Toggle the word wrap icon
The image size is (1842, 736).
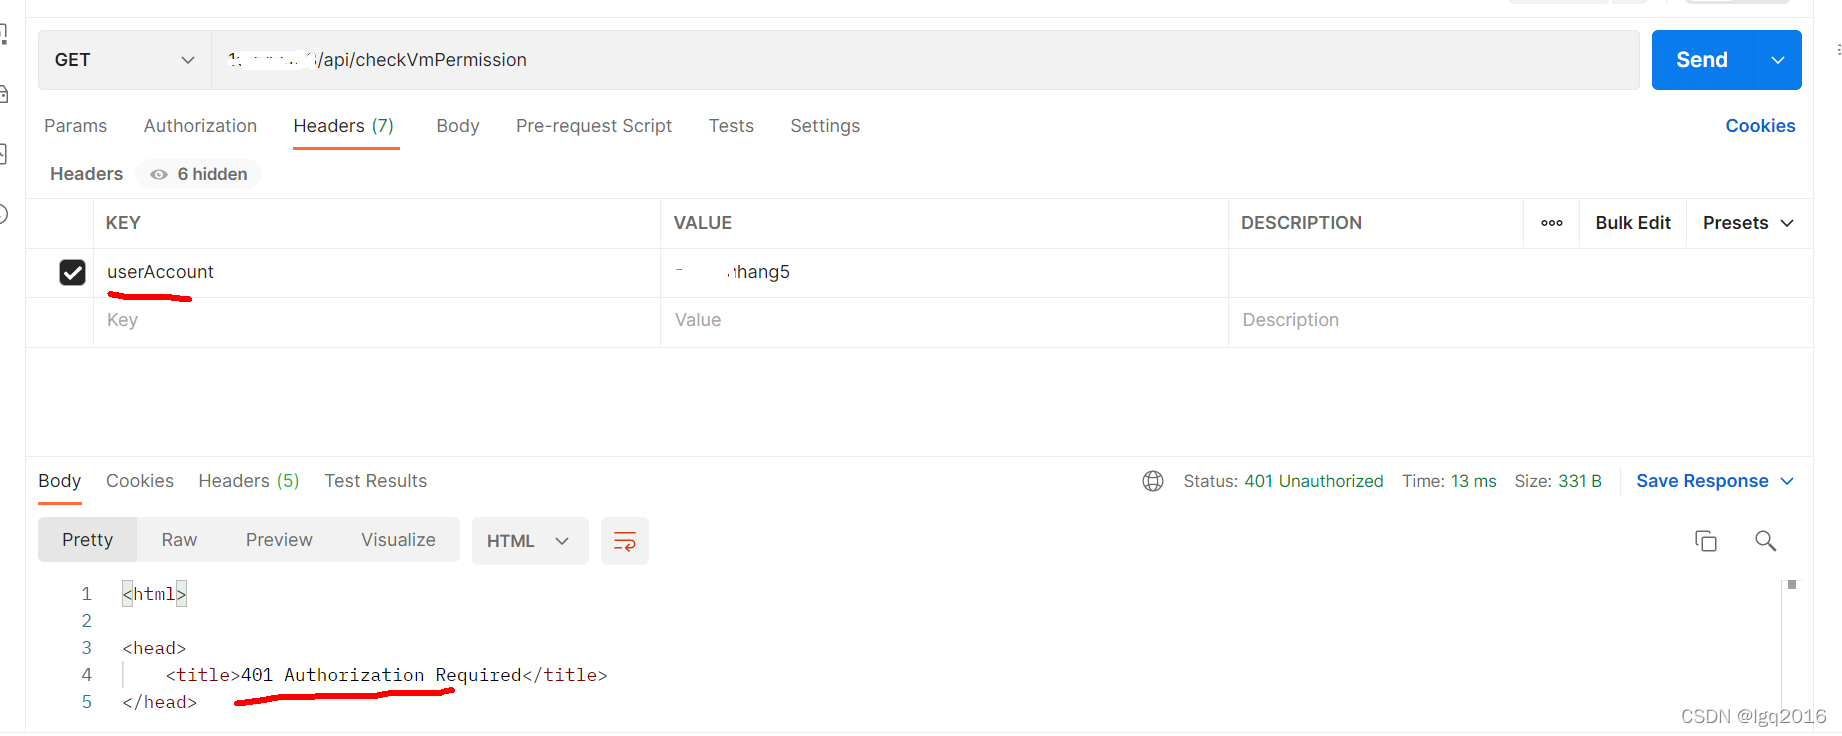pyautogui.click(x=624, y=541)
